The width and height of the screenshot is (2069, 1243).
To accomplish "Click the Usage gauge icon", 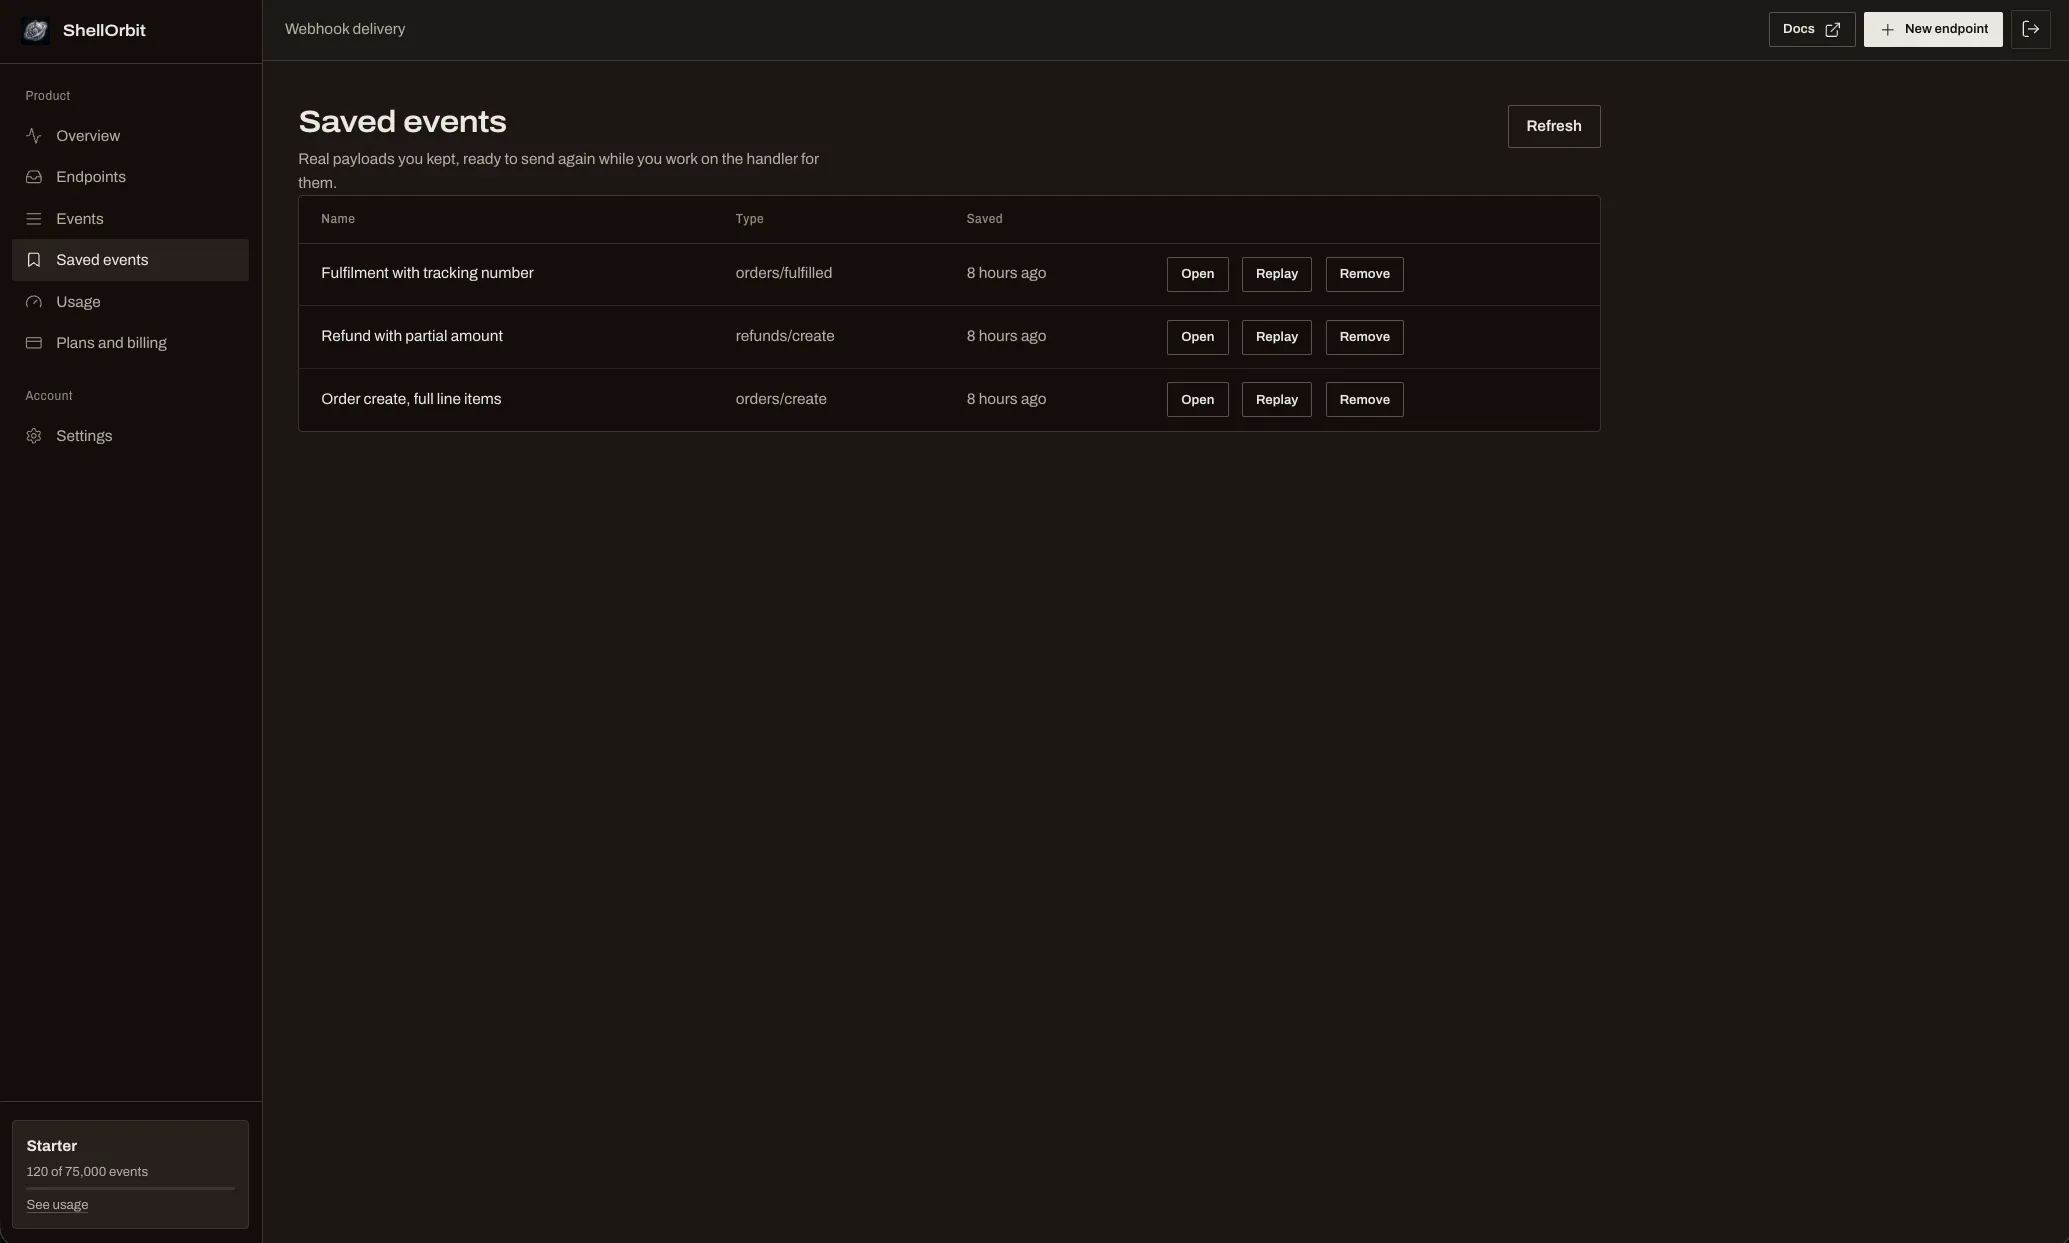I will [34, 302].
